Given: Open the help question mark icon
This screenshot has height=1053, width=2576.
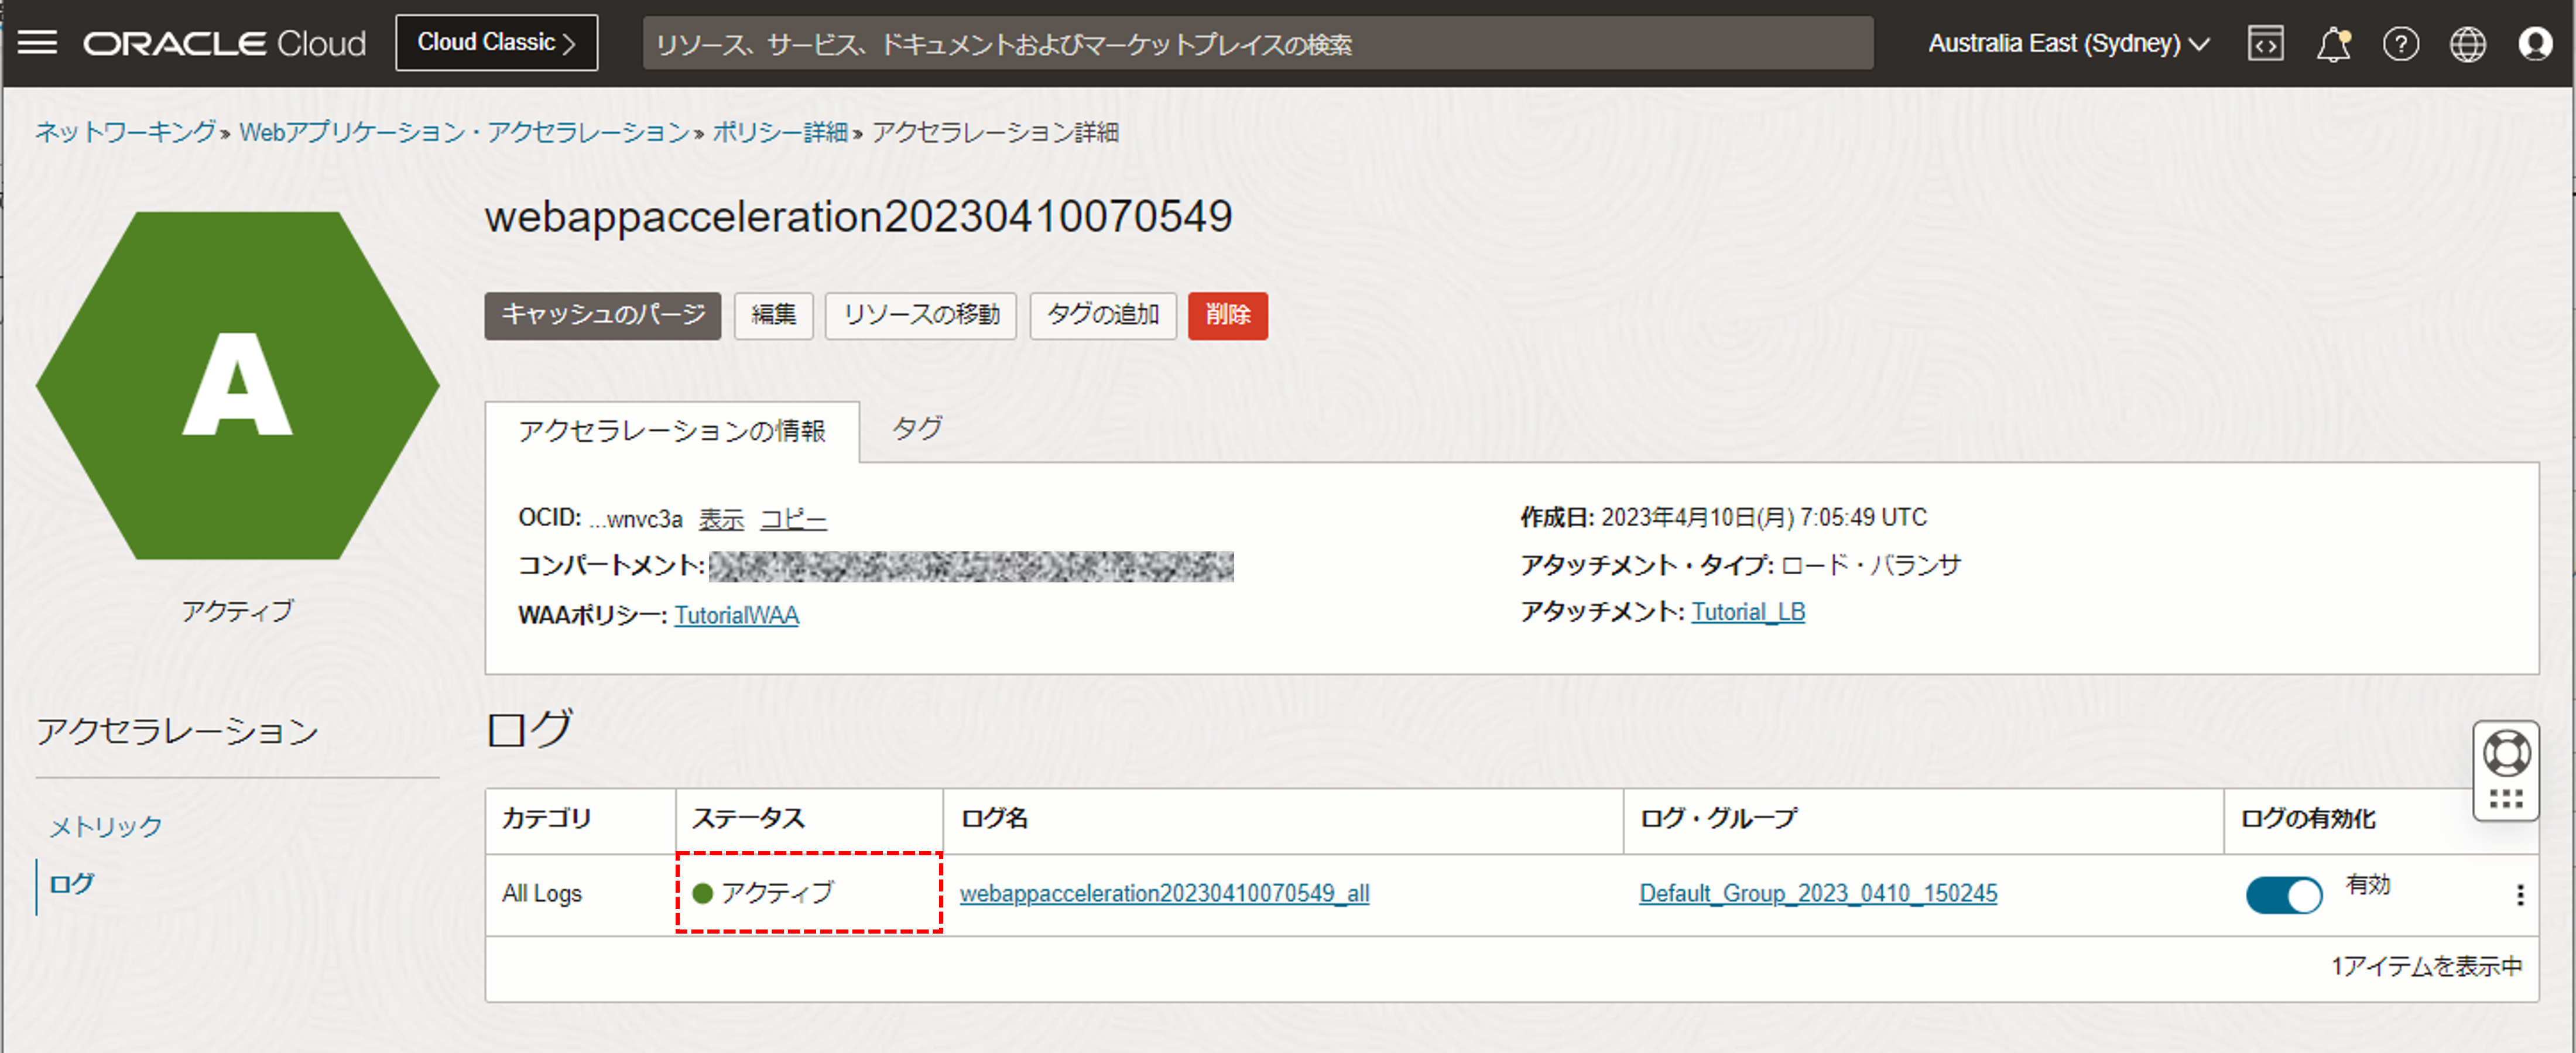Looking at the screenshot, I should pos(2401,43).
